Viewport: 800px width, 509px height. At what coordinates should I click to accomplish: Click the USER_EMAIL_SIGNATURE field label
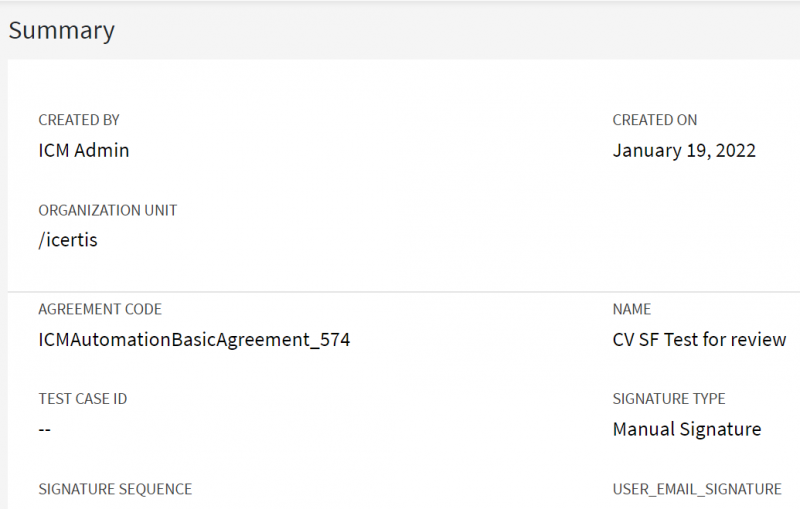[697, 489]
